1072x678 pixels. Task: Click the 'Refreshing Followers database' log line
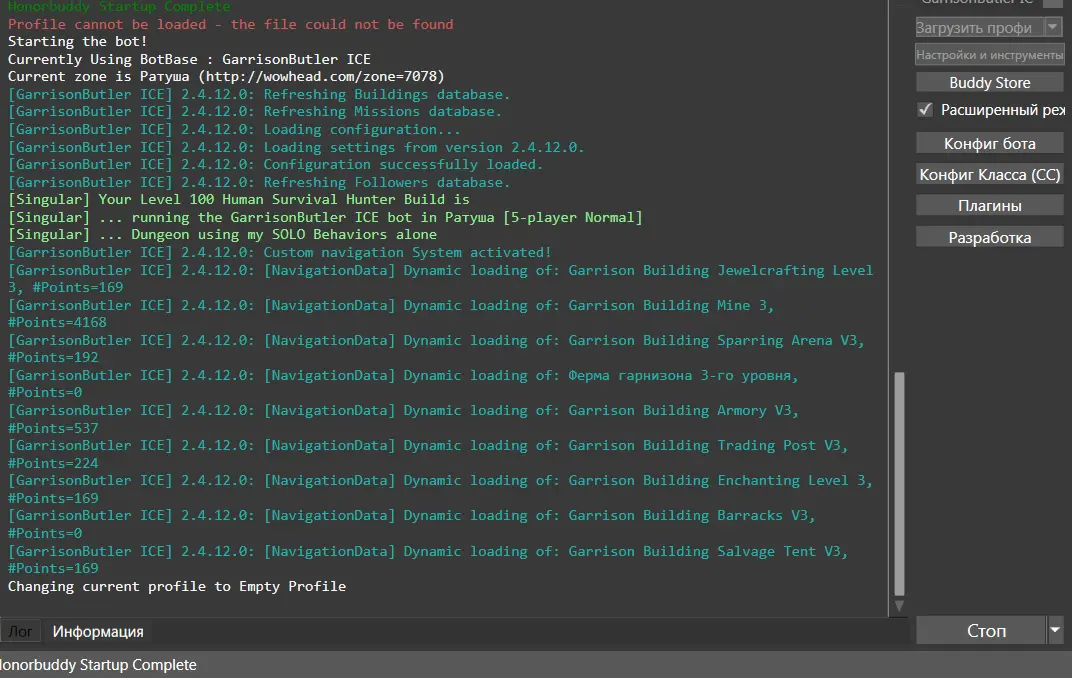click(259, 182)
